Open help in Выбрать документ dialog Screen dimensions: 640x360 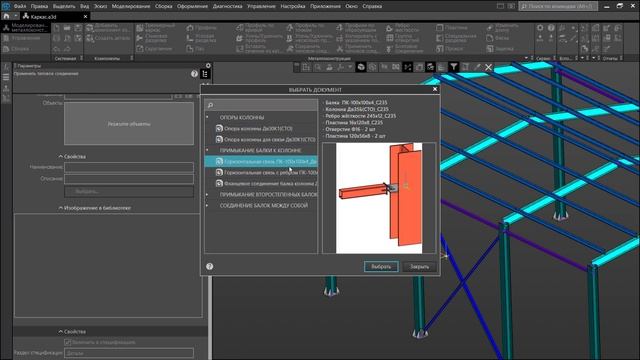click(x=209, y=267)
